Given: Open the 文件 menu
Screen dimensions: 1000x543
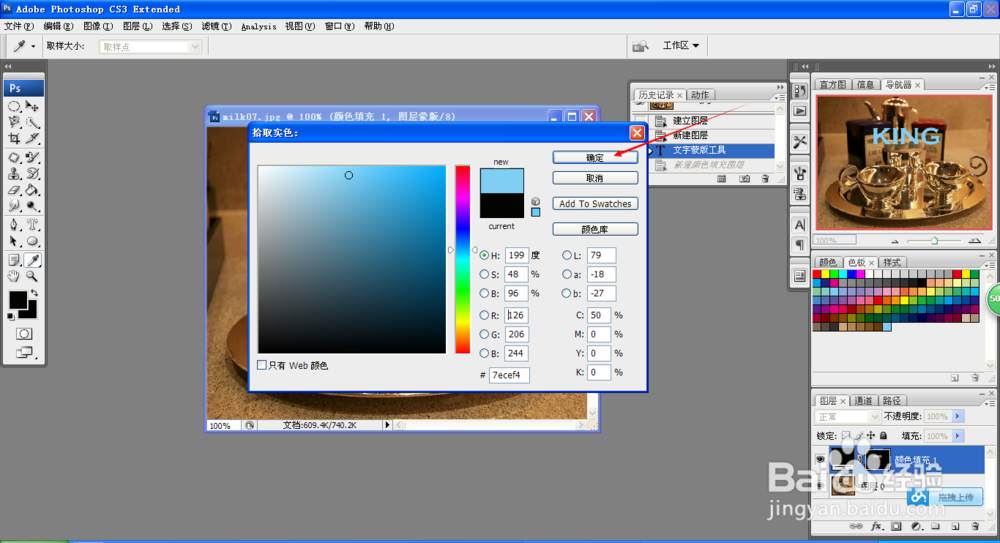Looking at the screenshot, I should 18,26.
